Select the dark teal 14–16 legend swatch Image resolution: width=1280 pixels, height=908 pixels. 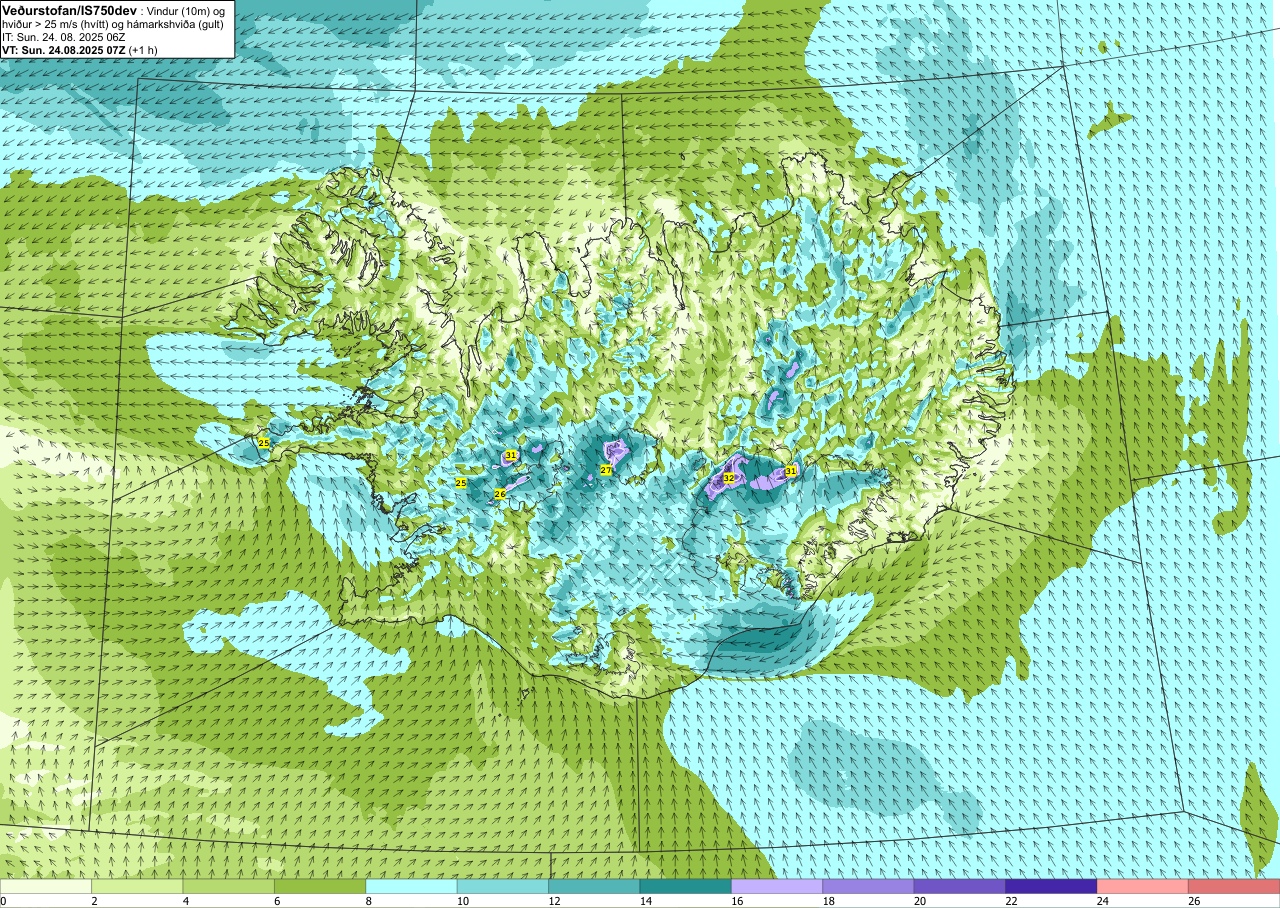pos(686,886)
